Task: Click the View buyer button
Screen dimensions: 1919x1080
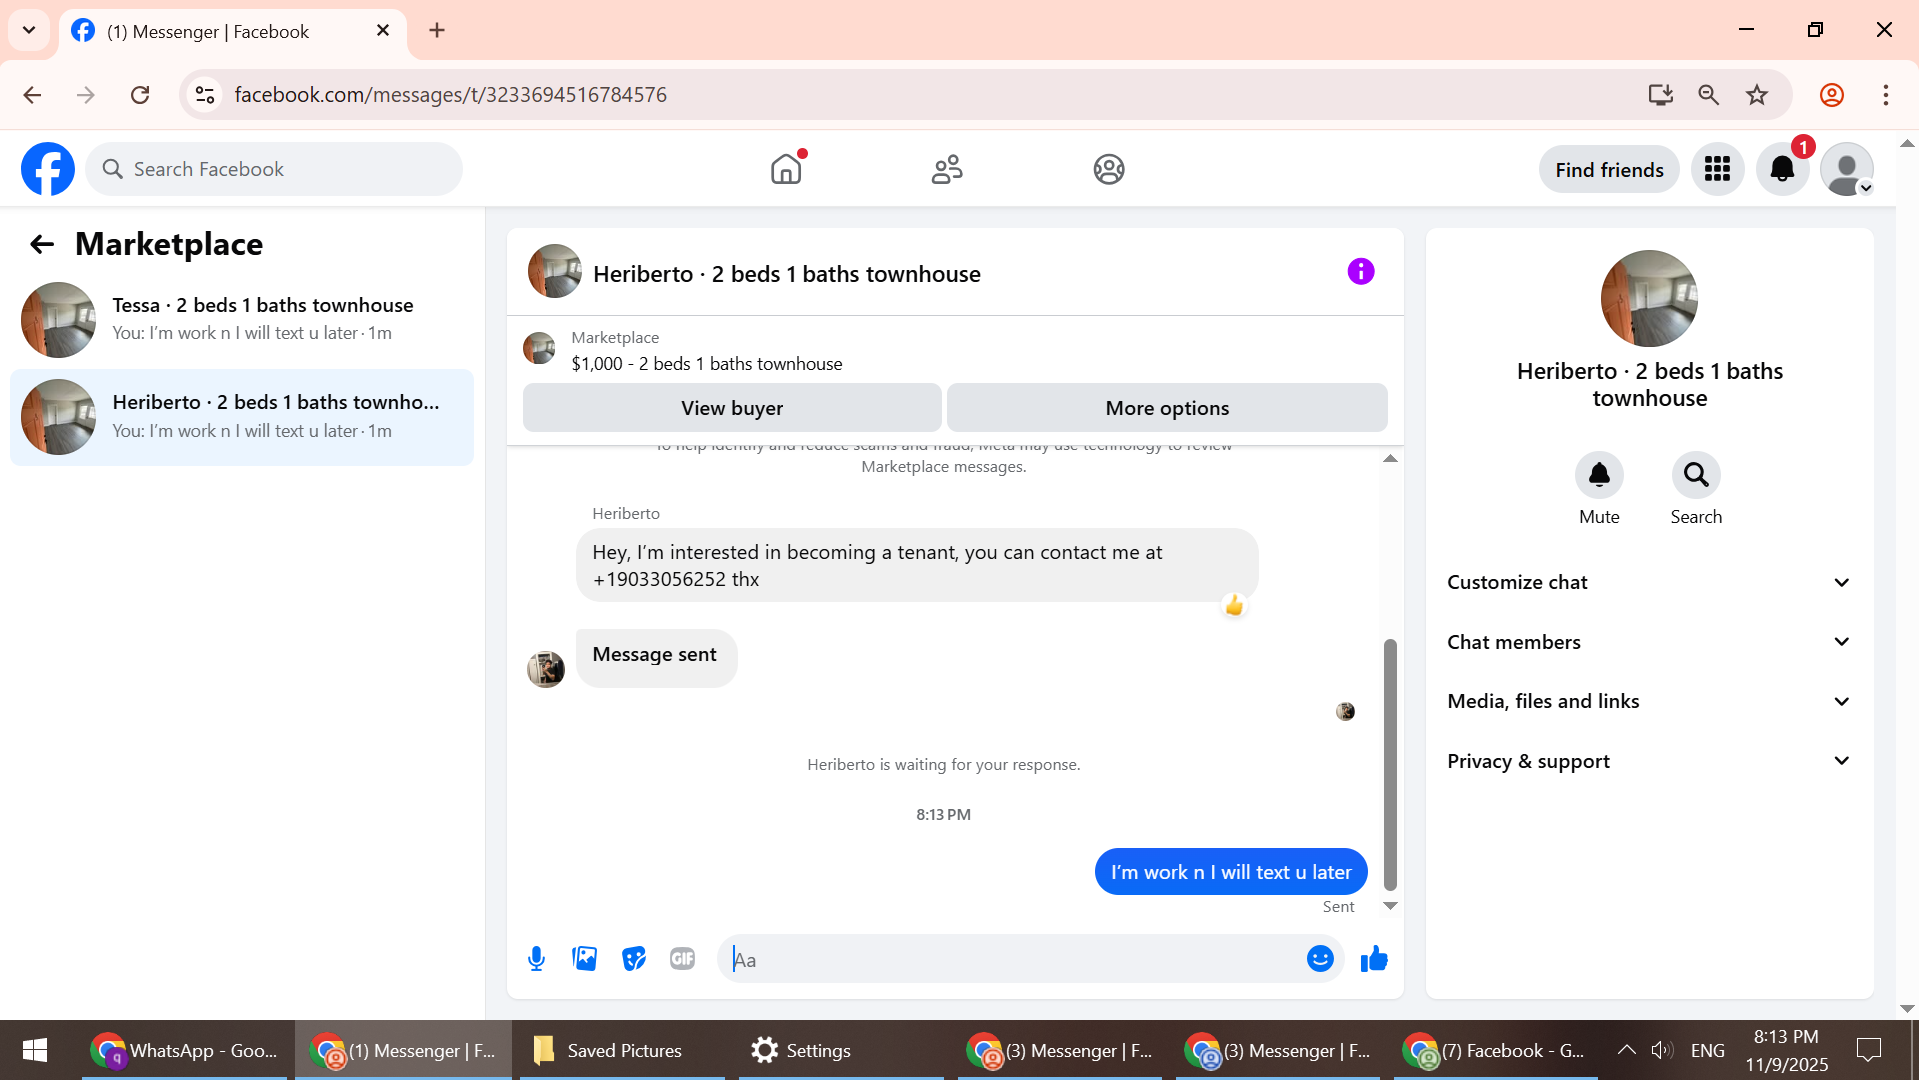Action: pyautogui.click(x=732, y=408)
